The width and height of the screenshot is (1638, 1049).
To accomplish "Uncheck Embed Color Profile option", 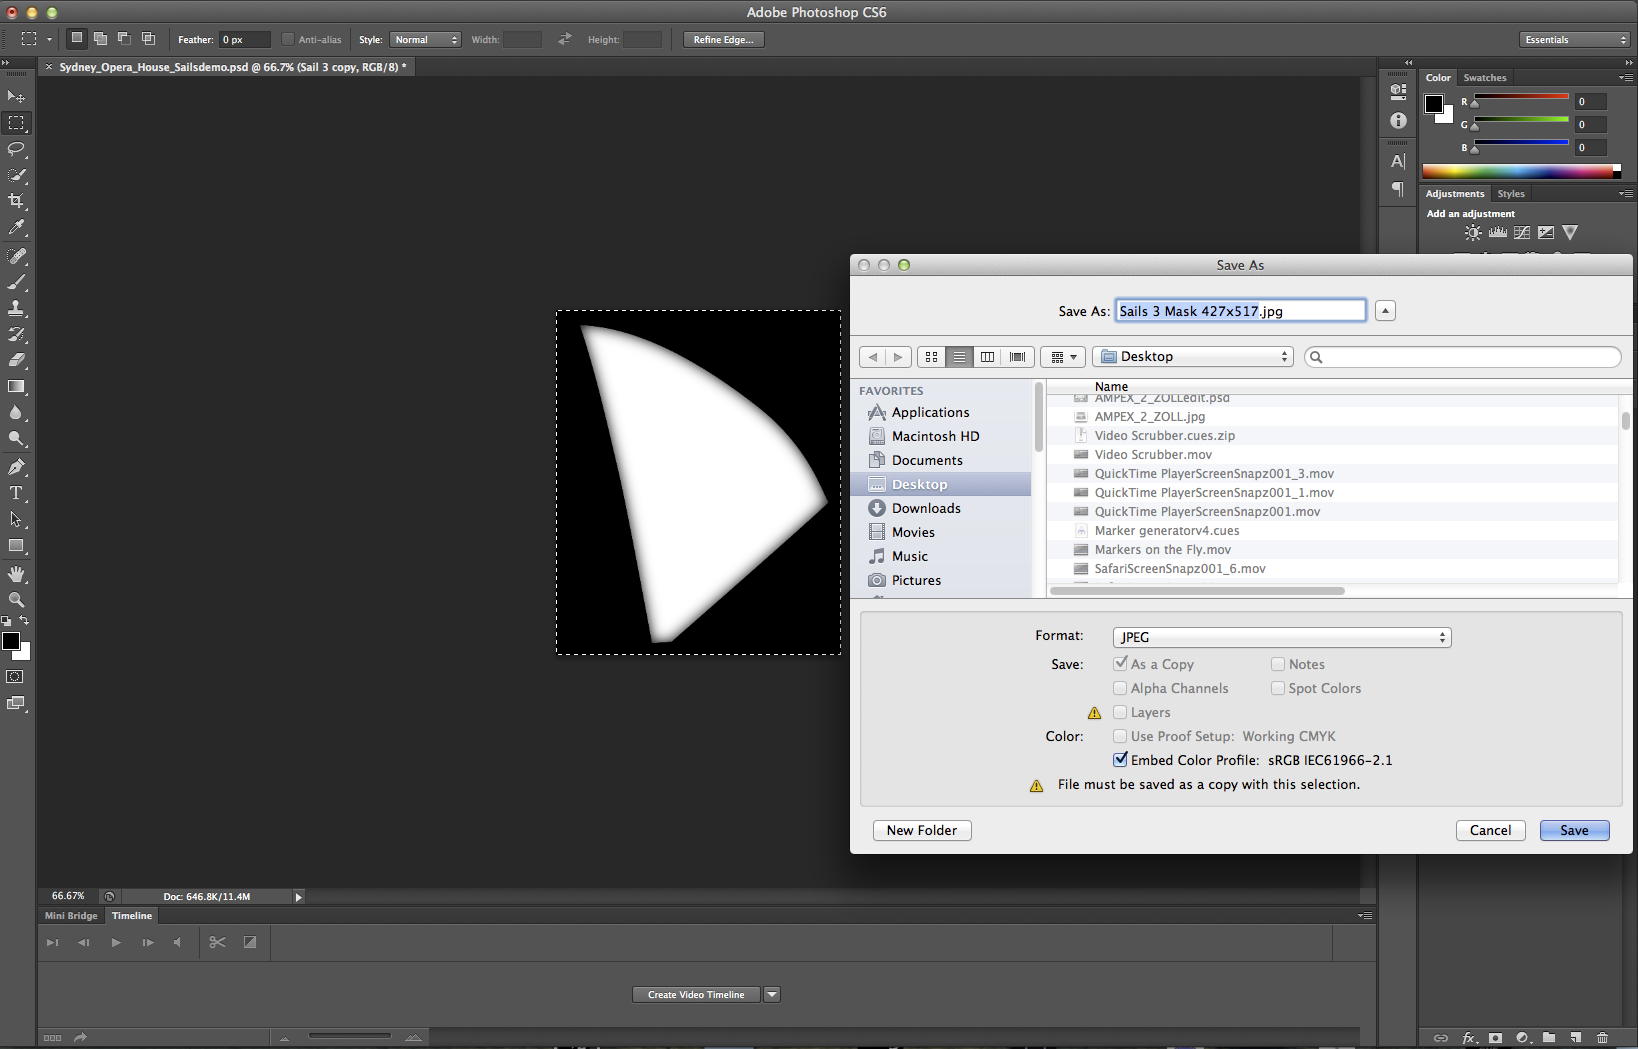I will click(x=1120, y=760).
